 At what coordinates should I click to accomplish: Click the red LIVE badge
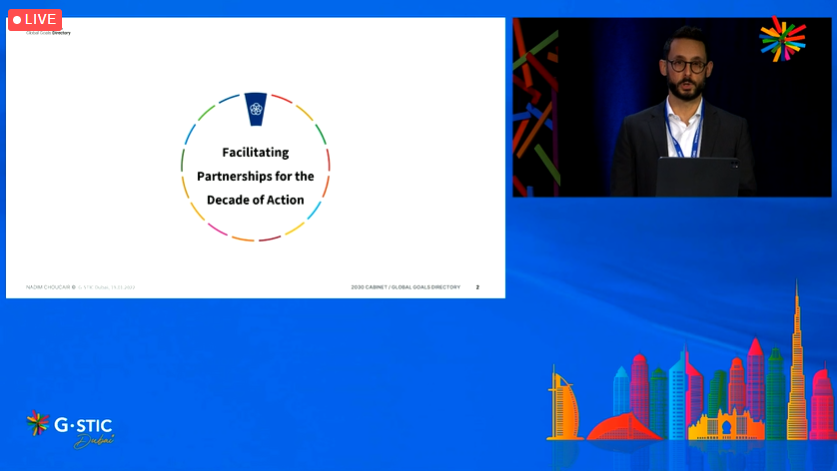coord(35,20)
